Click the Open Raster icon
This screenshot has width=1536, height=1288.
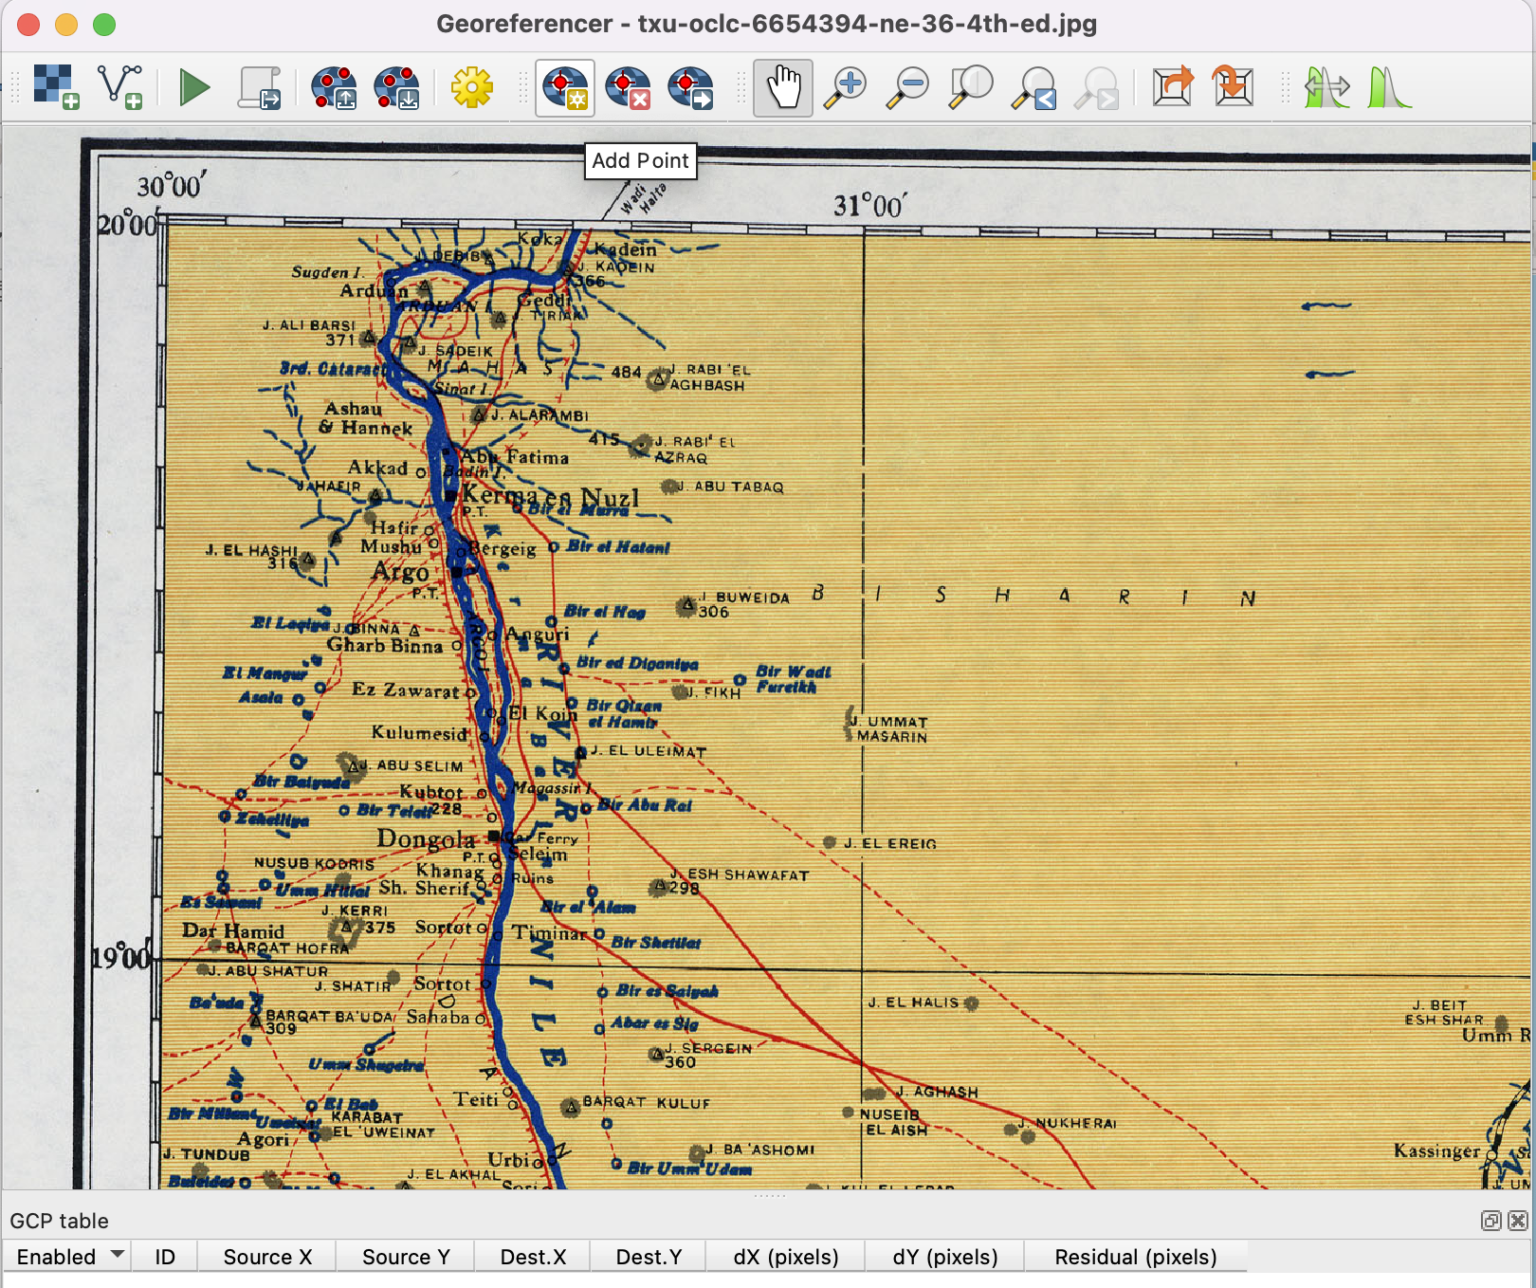coord(55,87)
